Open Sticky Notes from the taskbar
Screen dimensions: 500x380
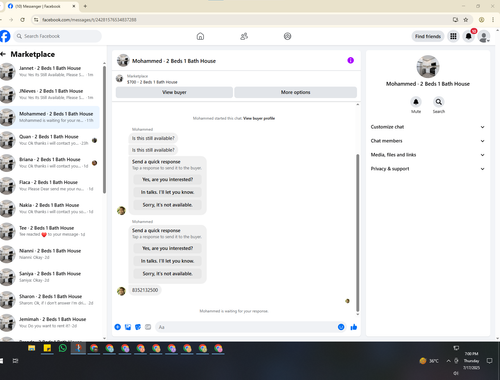47,349
